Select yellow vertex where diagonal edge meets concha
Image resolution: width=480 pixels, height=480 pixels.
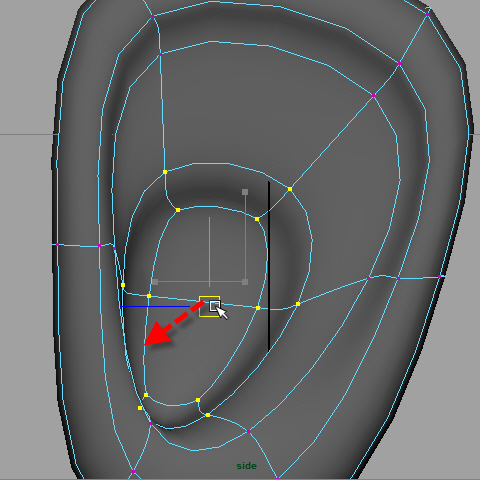290,189
